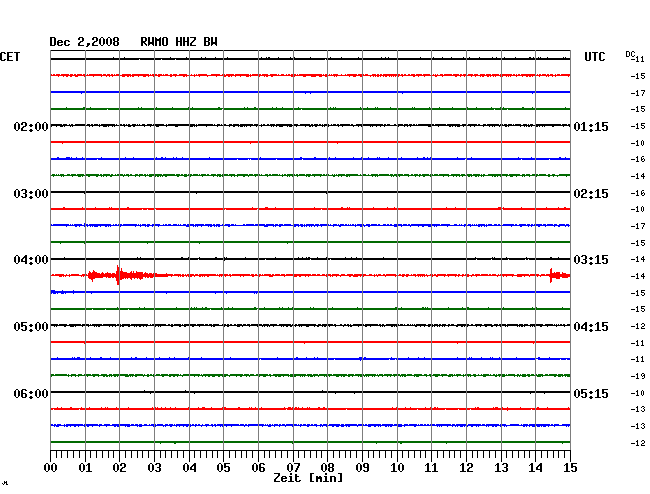Click the 04:15 UTC time label
This screenshot has width=650, height=494.
tap(591, 327)
